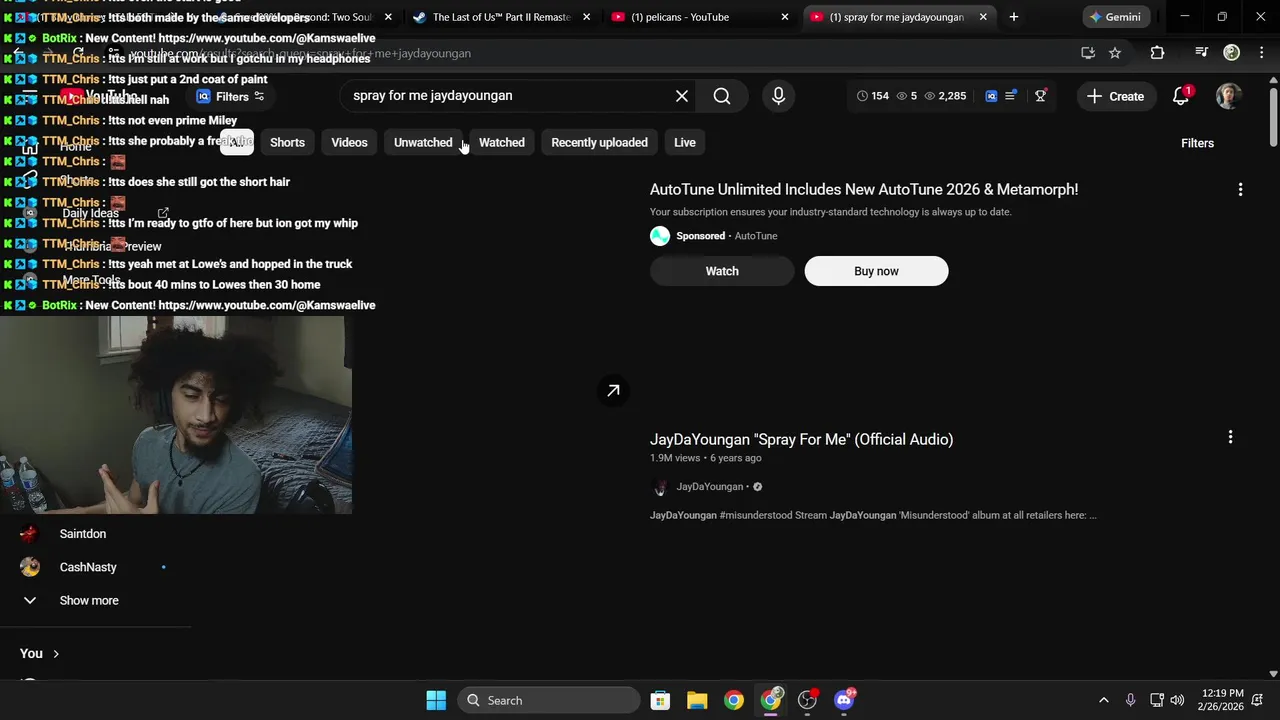Click the page vertical scrollbar
The image size is (1280, 720).
1273,120
